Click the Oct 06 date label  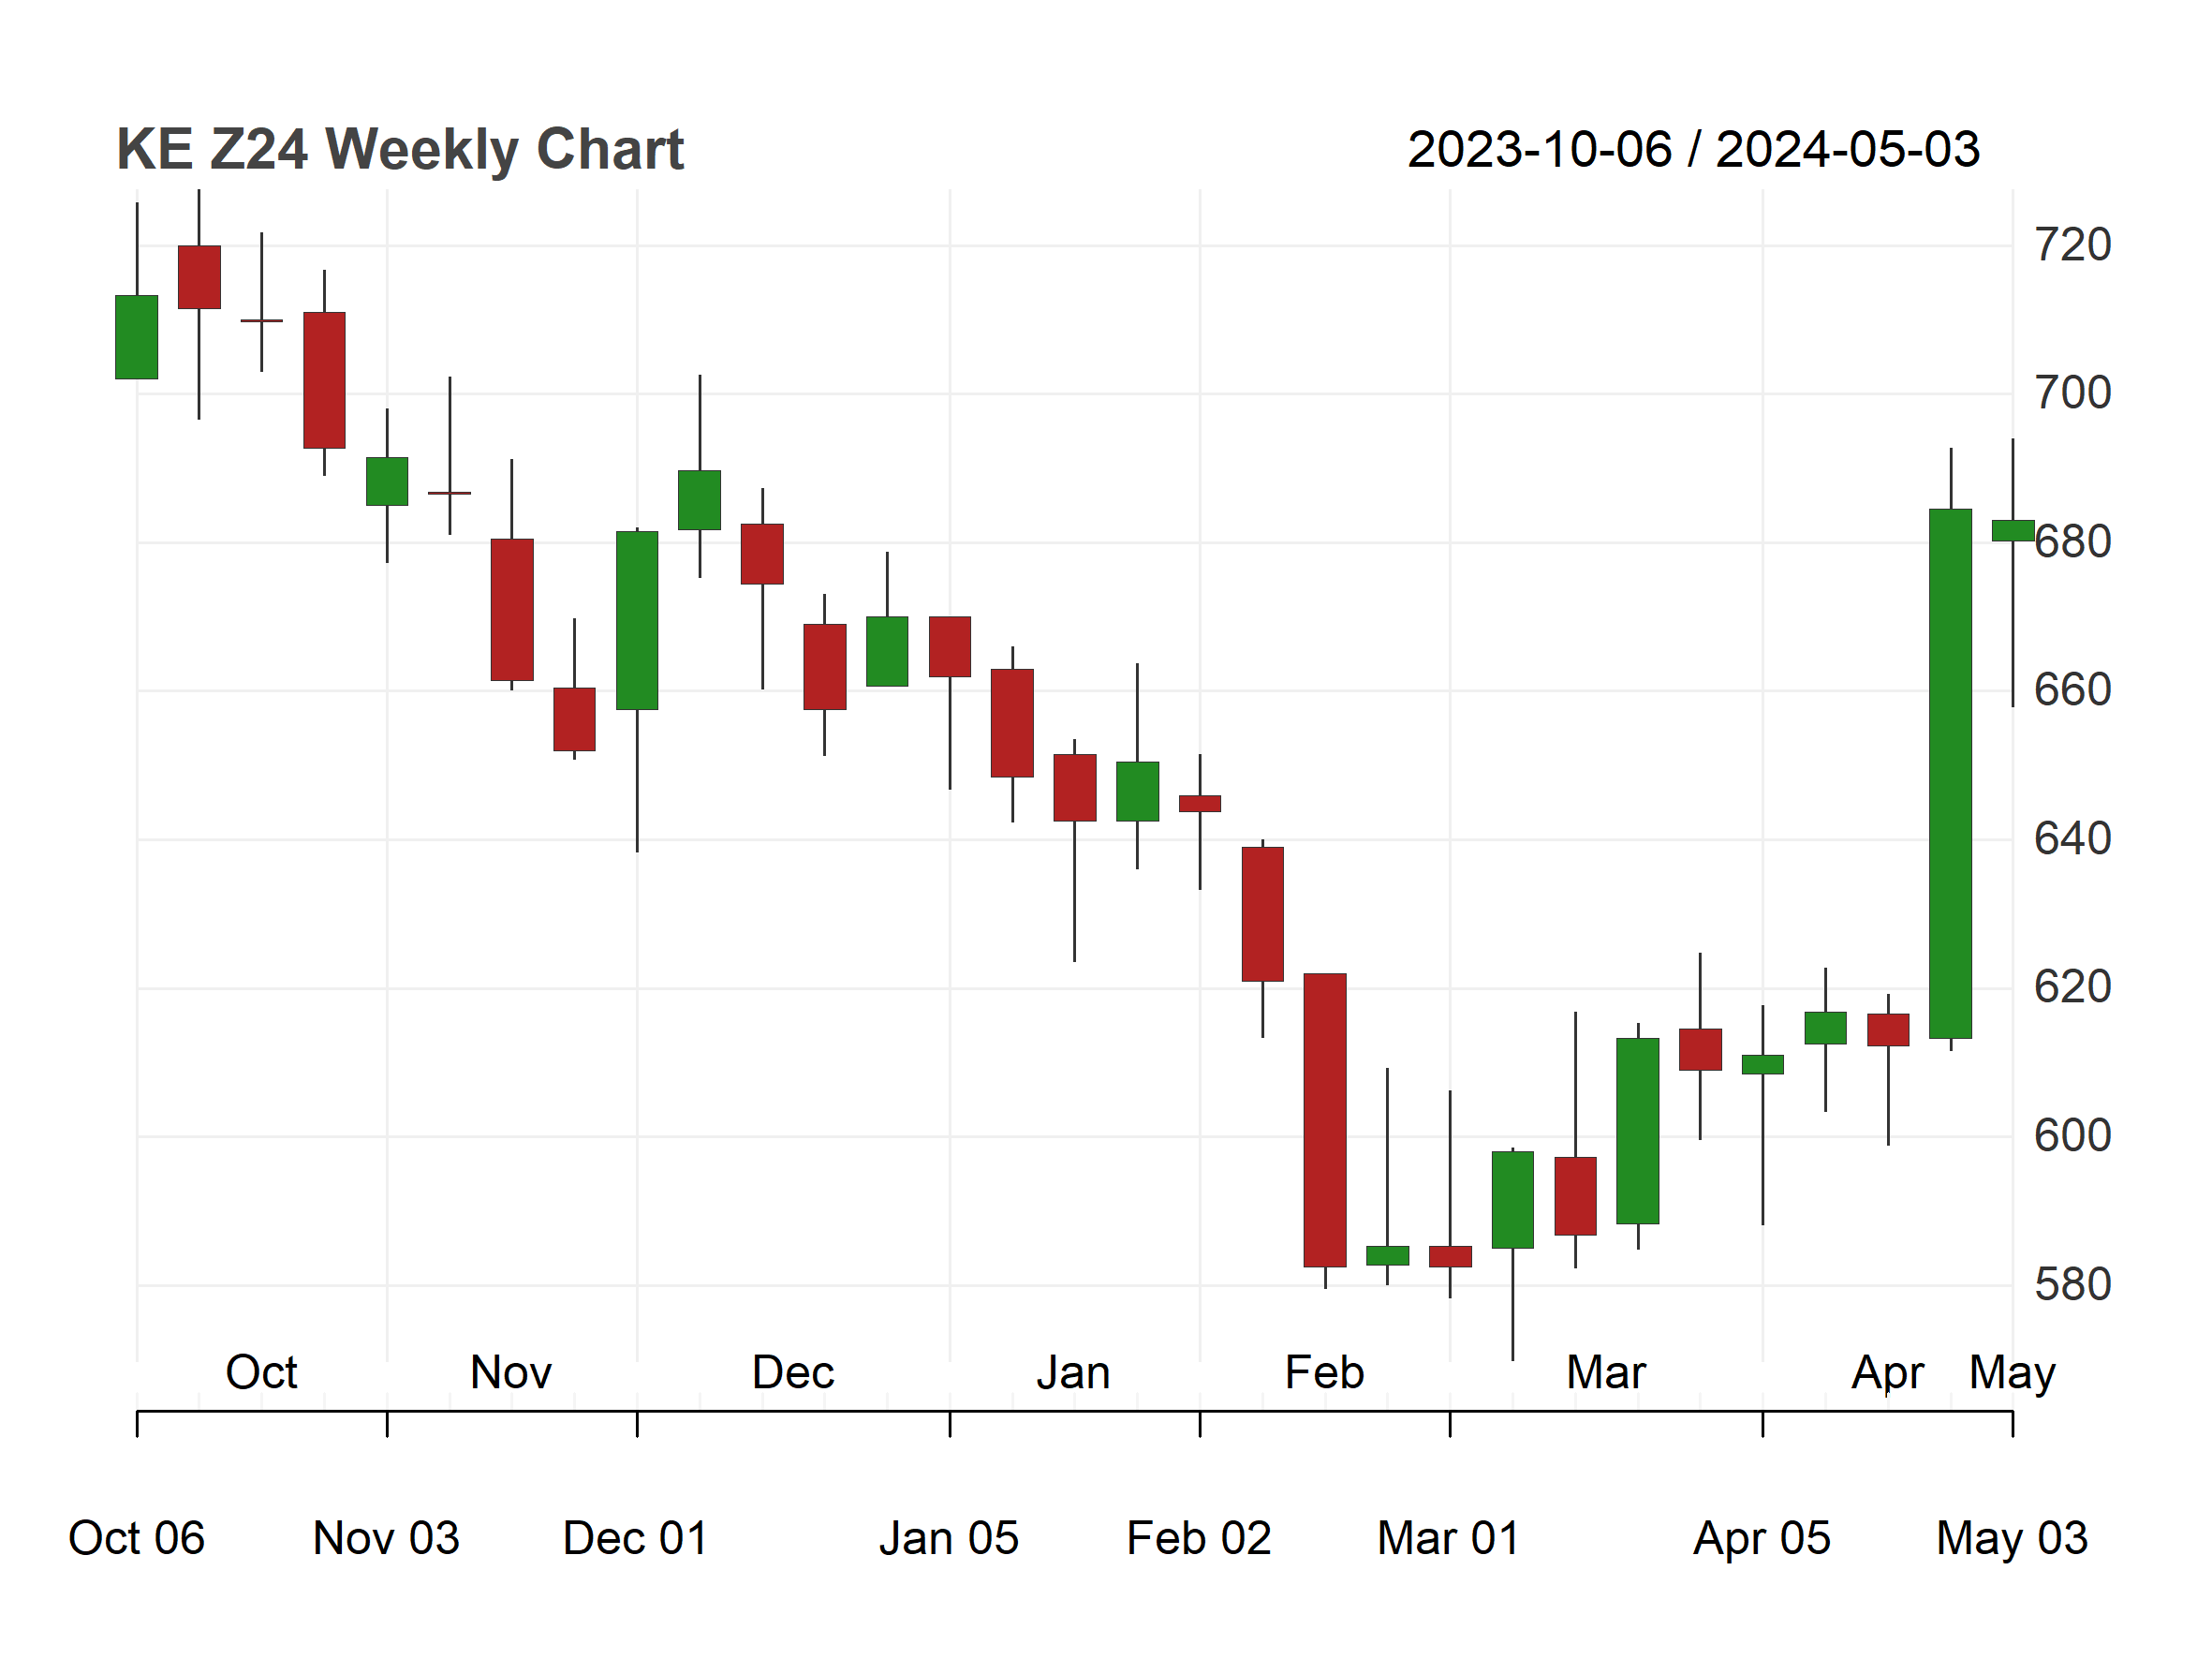(x=137, y=1538)
